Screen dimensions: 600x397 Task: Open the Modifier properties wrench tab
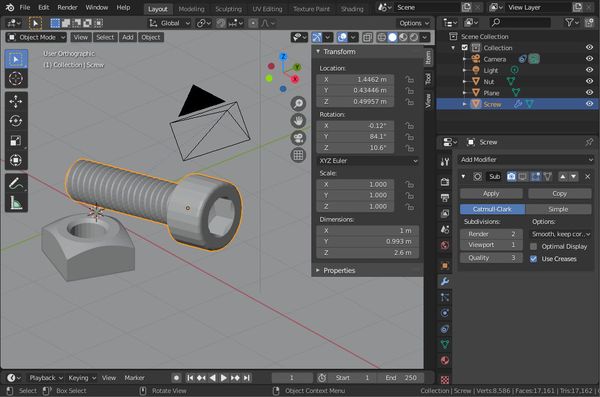point(445,282)
